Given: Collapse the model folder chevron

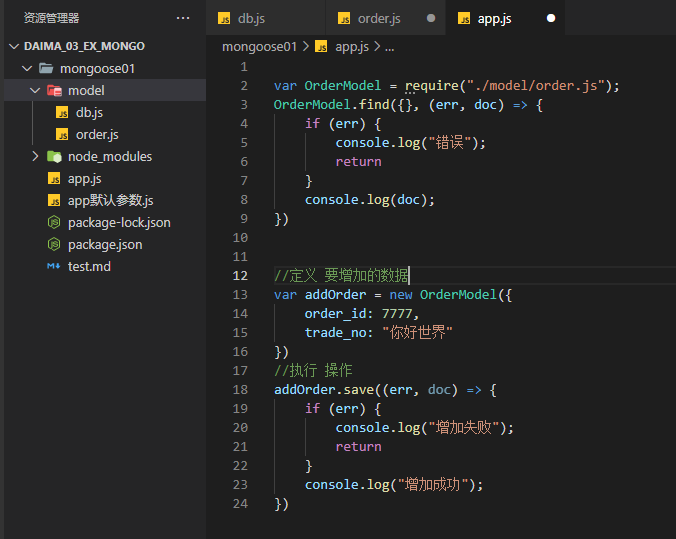Looking at the screenshot, I should (35, 91).
